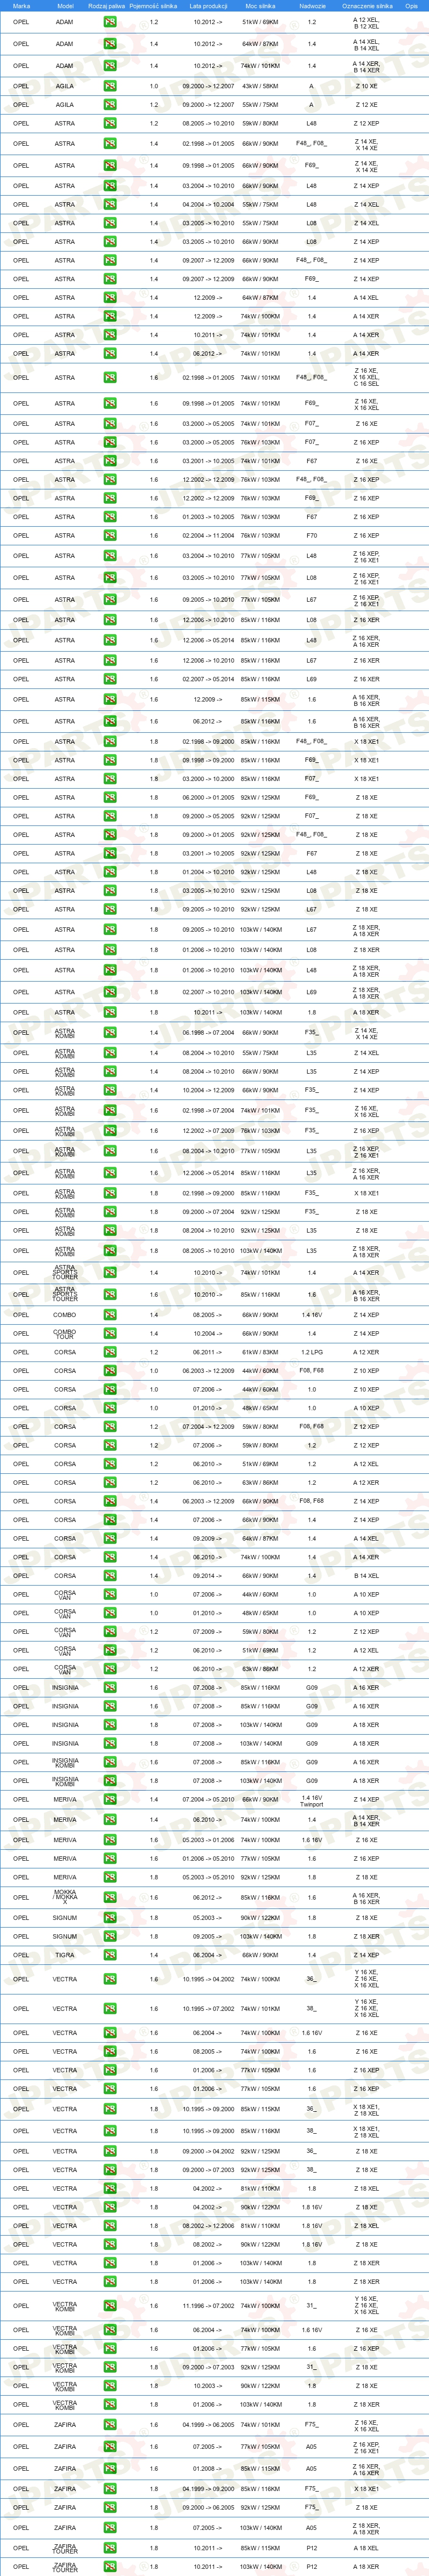The width and height of the screenshot is (429, 2576).
Task: Click the Opis column header
Action: (411, 6)
